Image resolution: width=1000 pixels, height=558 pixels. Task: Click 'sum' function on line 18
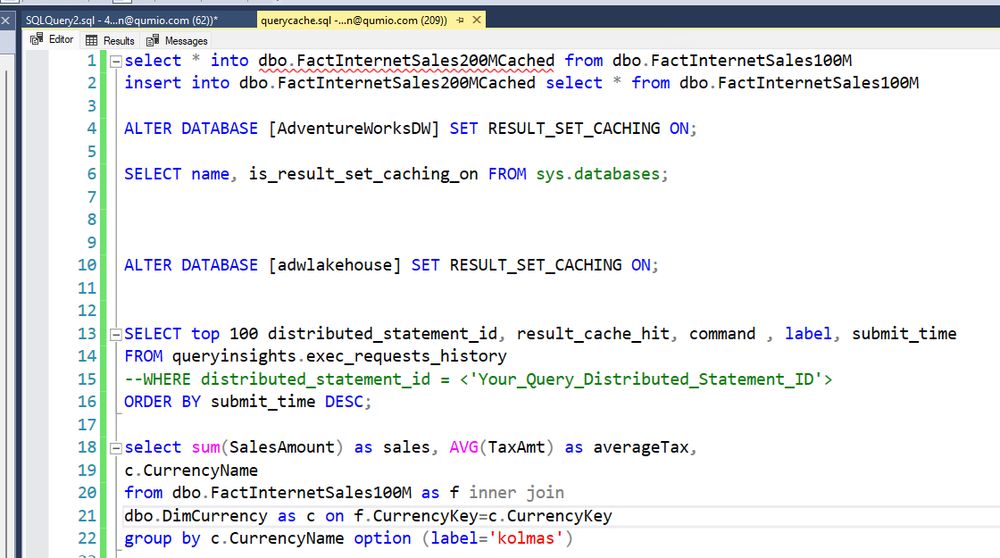205,447
